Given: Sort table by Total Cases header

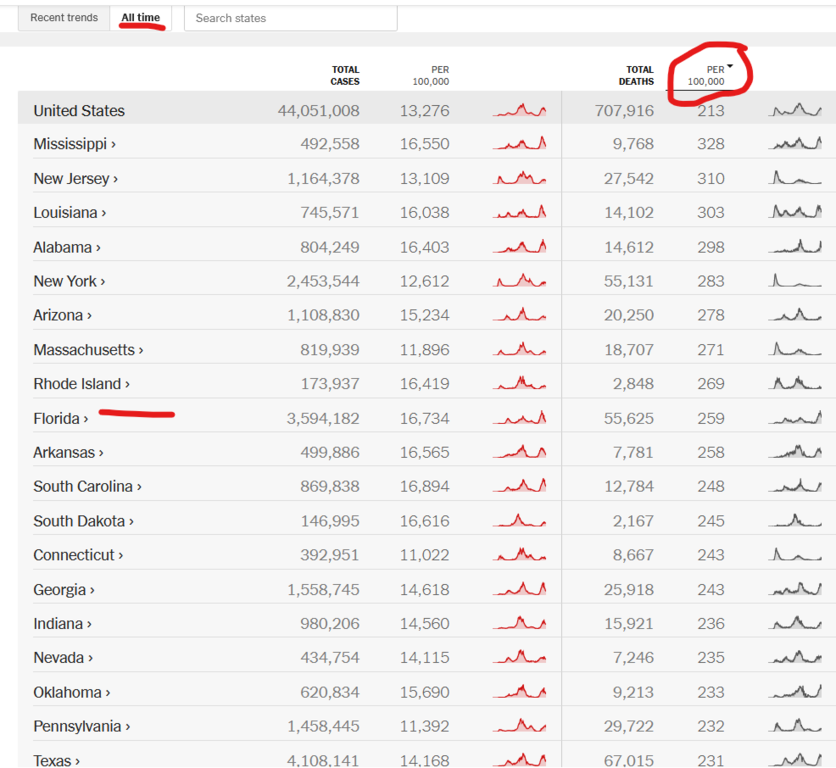Looking at the screenshot, I should point(344,75).
